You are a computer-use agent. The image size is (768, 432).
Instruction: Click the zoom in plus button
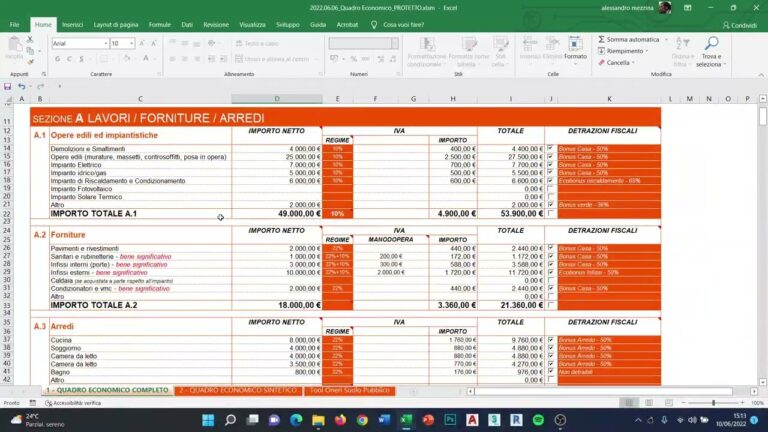(743, 403)
